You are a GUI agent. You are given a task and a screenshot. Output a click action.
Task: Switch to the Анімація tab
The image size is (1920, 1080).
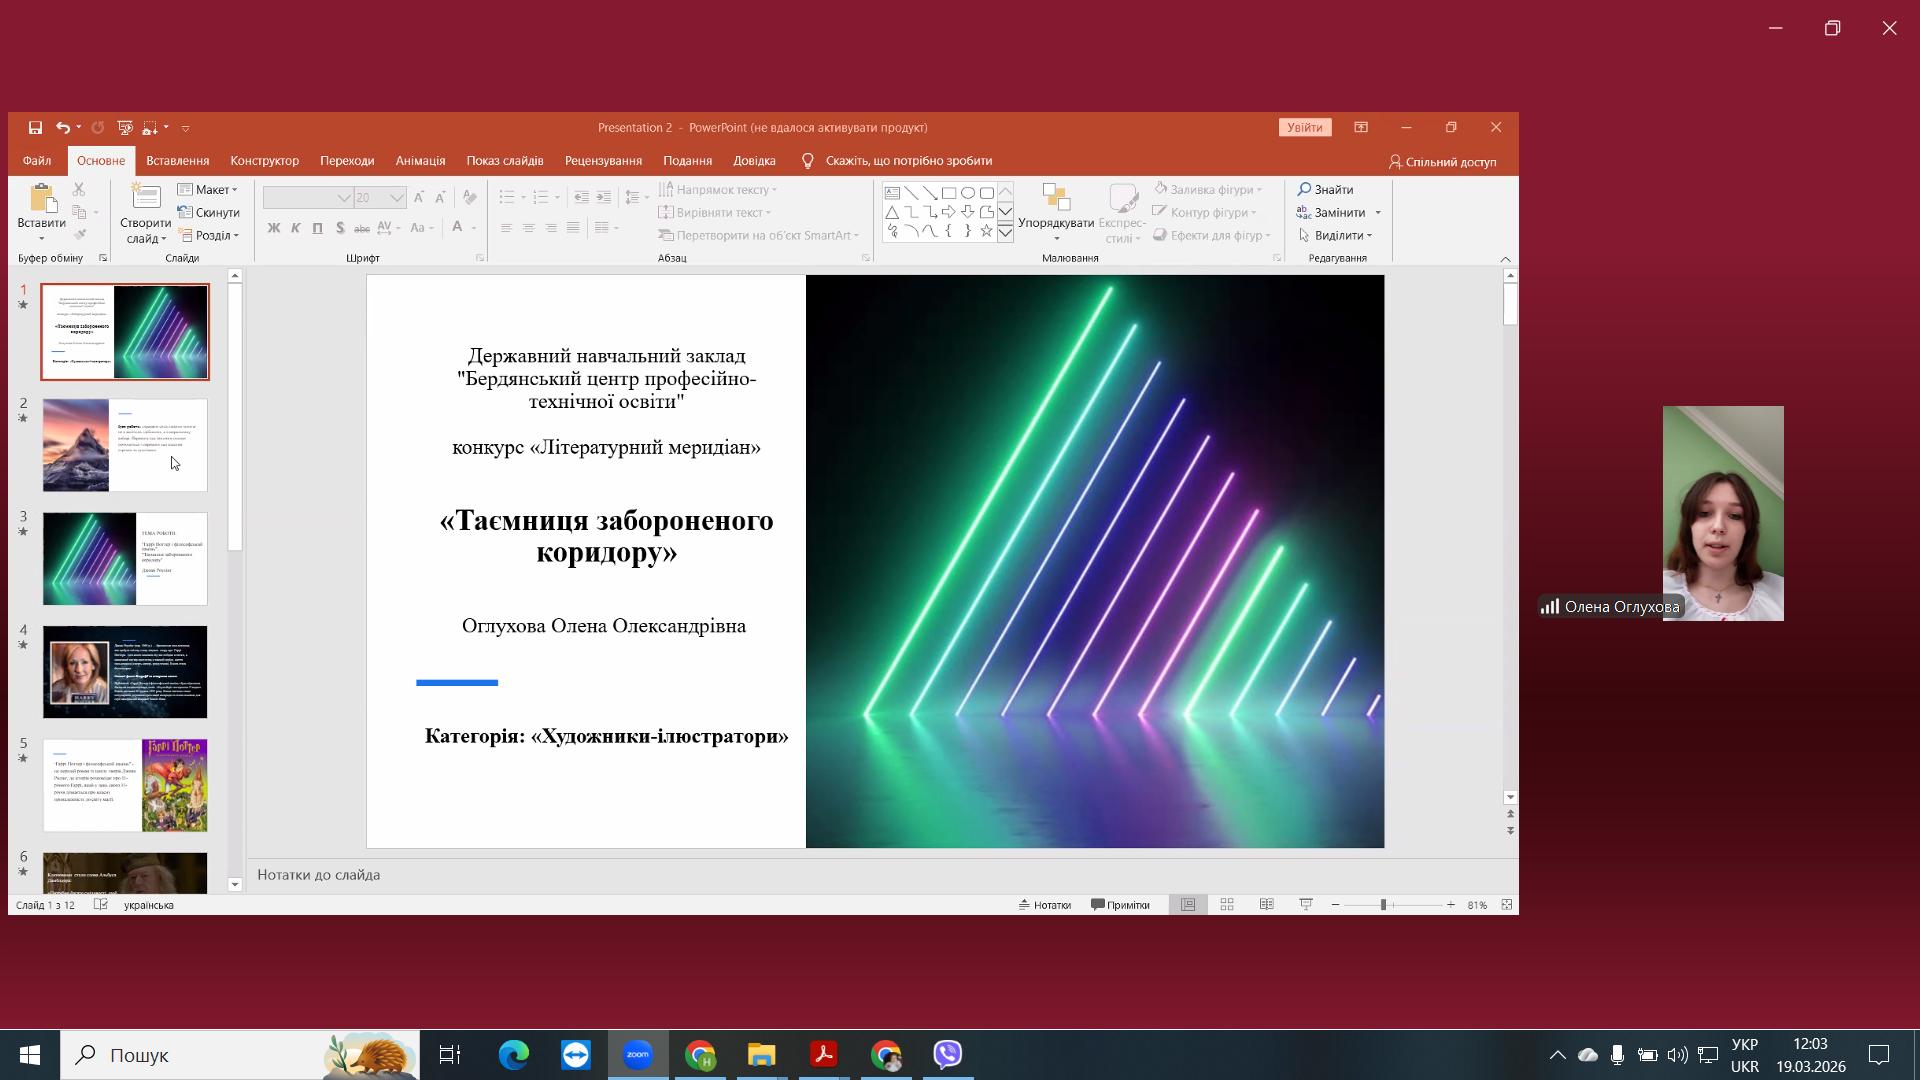coord(420,161)
